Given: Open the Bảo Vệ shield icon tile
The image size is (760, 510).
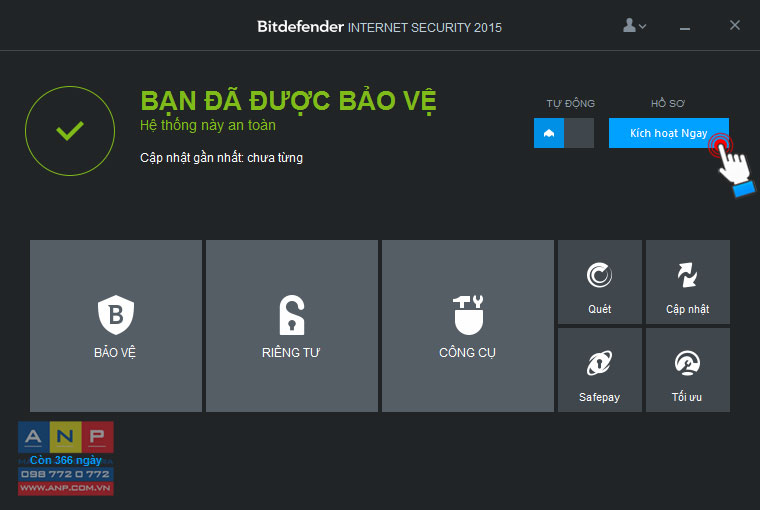Looking at the screenshot, I should coord(115,315).
